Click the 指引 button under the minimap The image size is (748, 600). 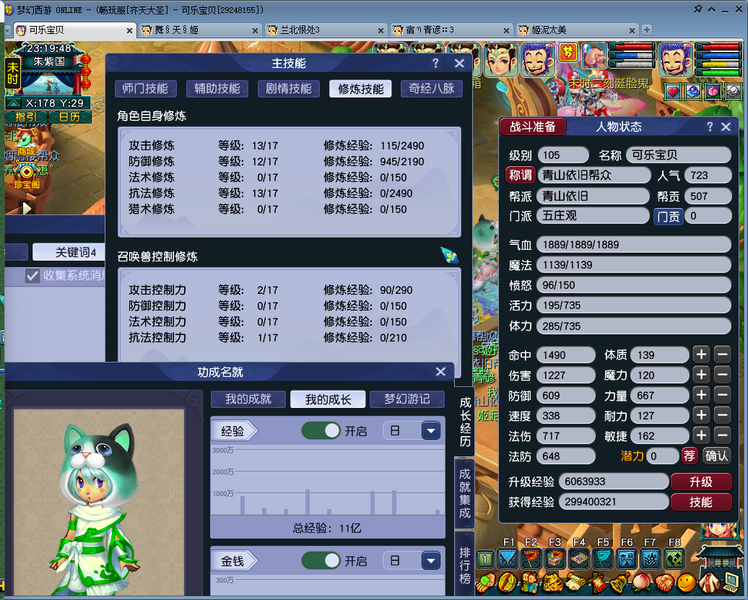click(26, 117)
